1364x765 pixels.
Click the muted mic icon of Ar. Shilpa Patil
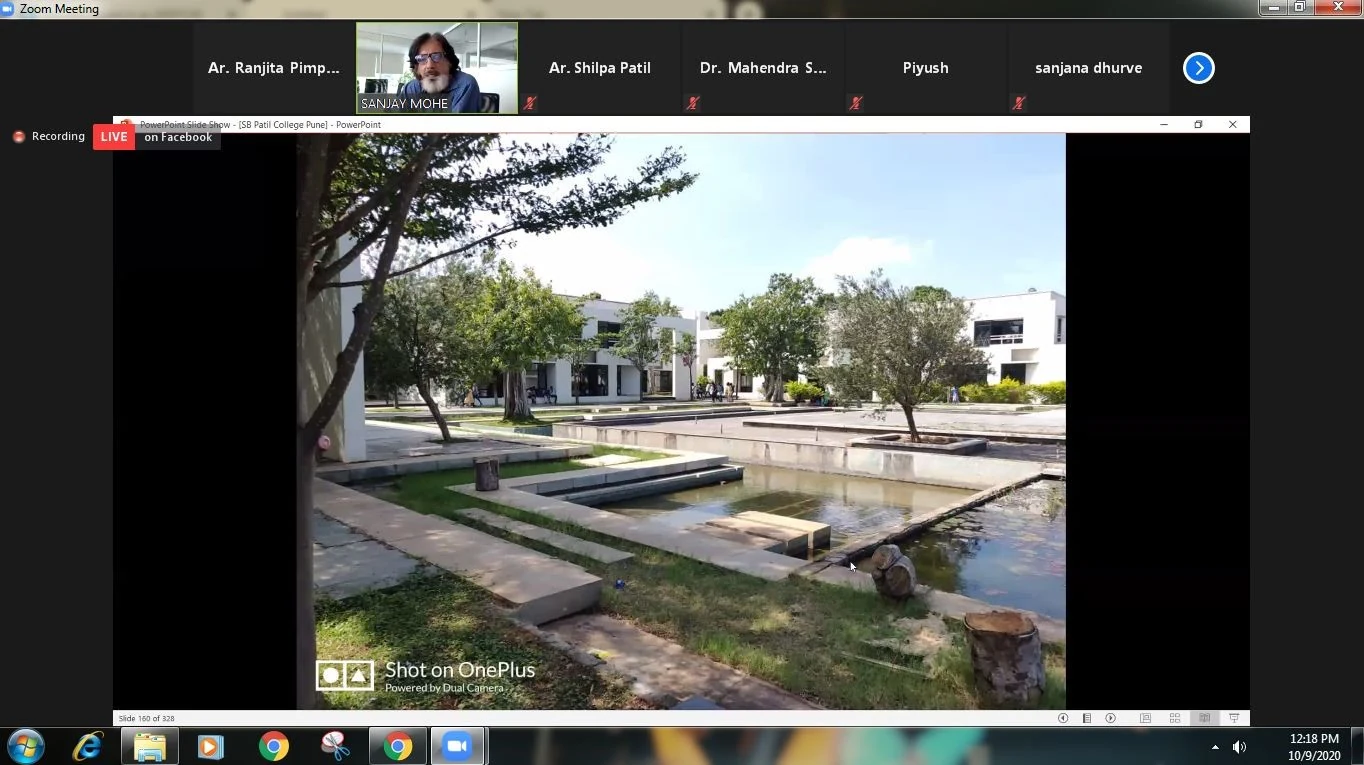(x=530, y=103)
